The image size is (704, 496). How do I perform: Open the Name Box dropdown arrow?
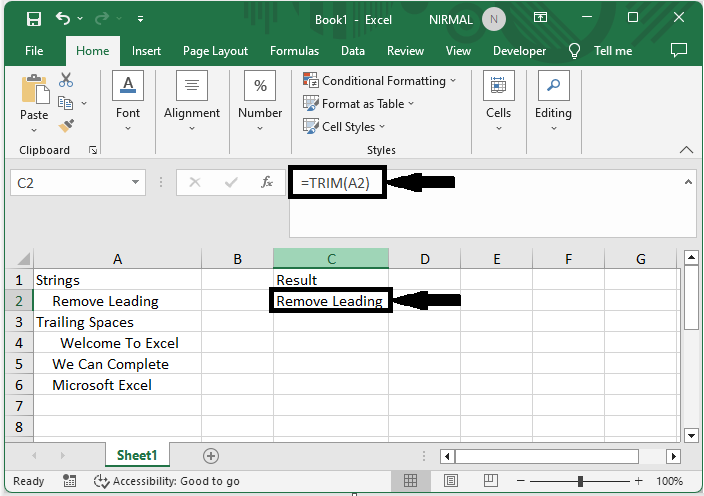coord(135,182)
